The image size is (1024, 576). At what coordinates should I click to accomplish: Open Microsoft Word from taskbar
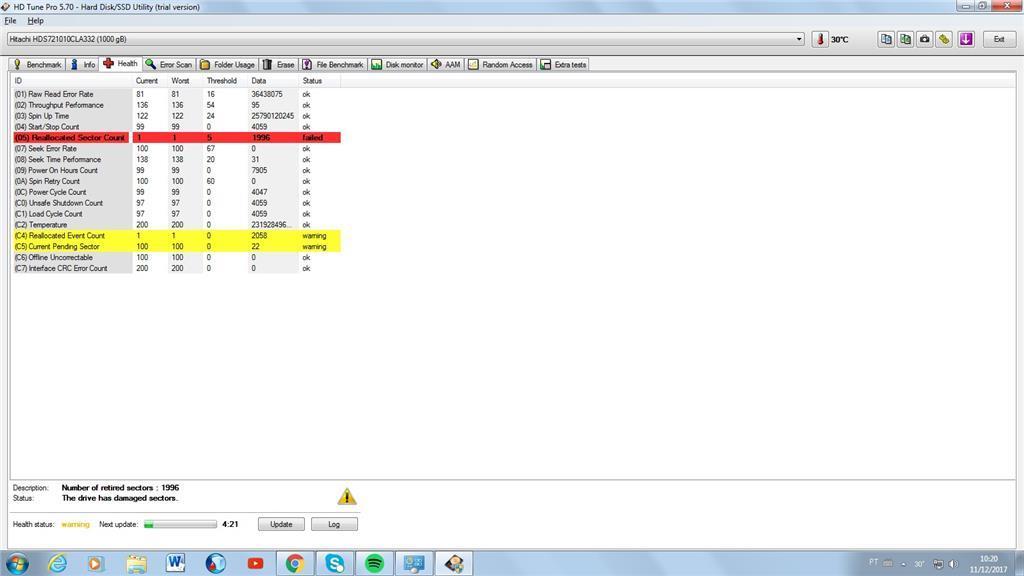(x=176, y=563)
